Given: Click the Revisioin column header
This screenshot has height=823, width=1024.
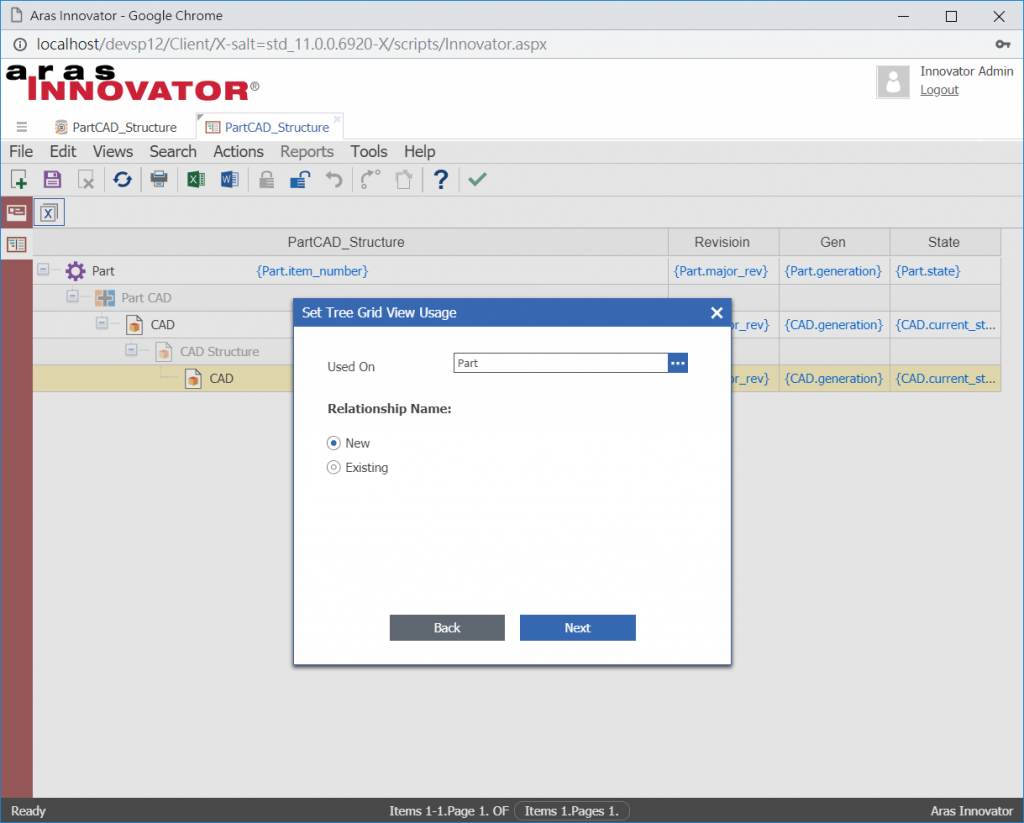Looking at the screenshot, I should (x=722, y=242).
